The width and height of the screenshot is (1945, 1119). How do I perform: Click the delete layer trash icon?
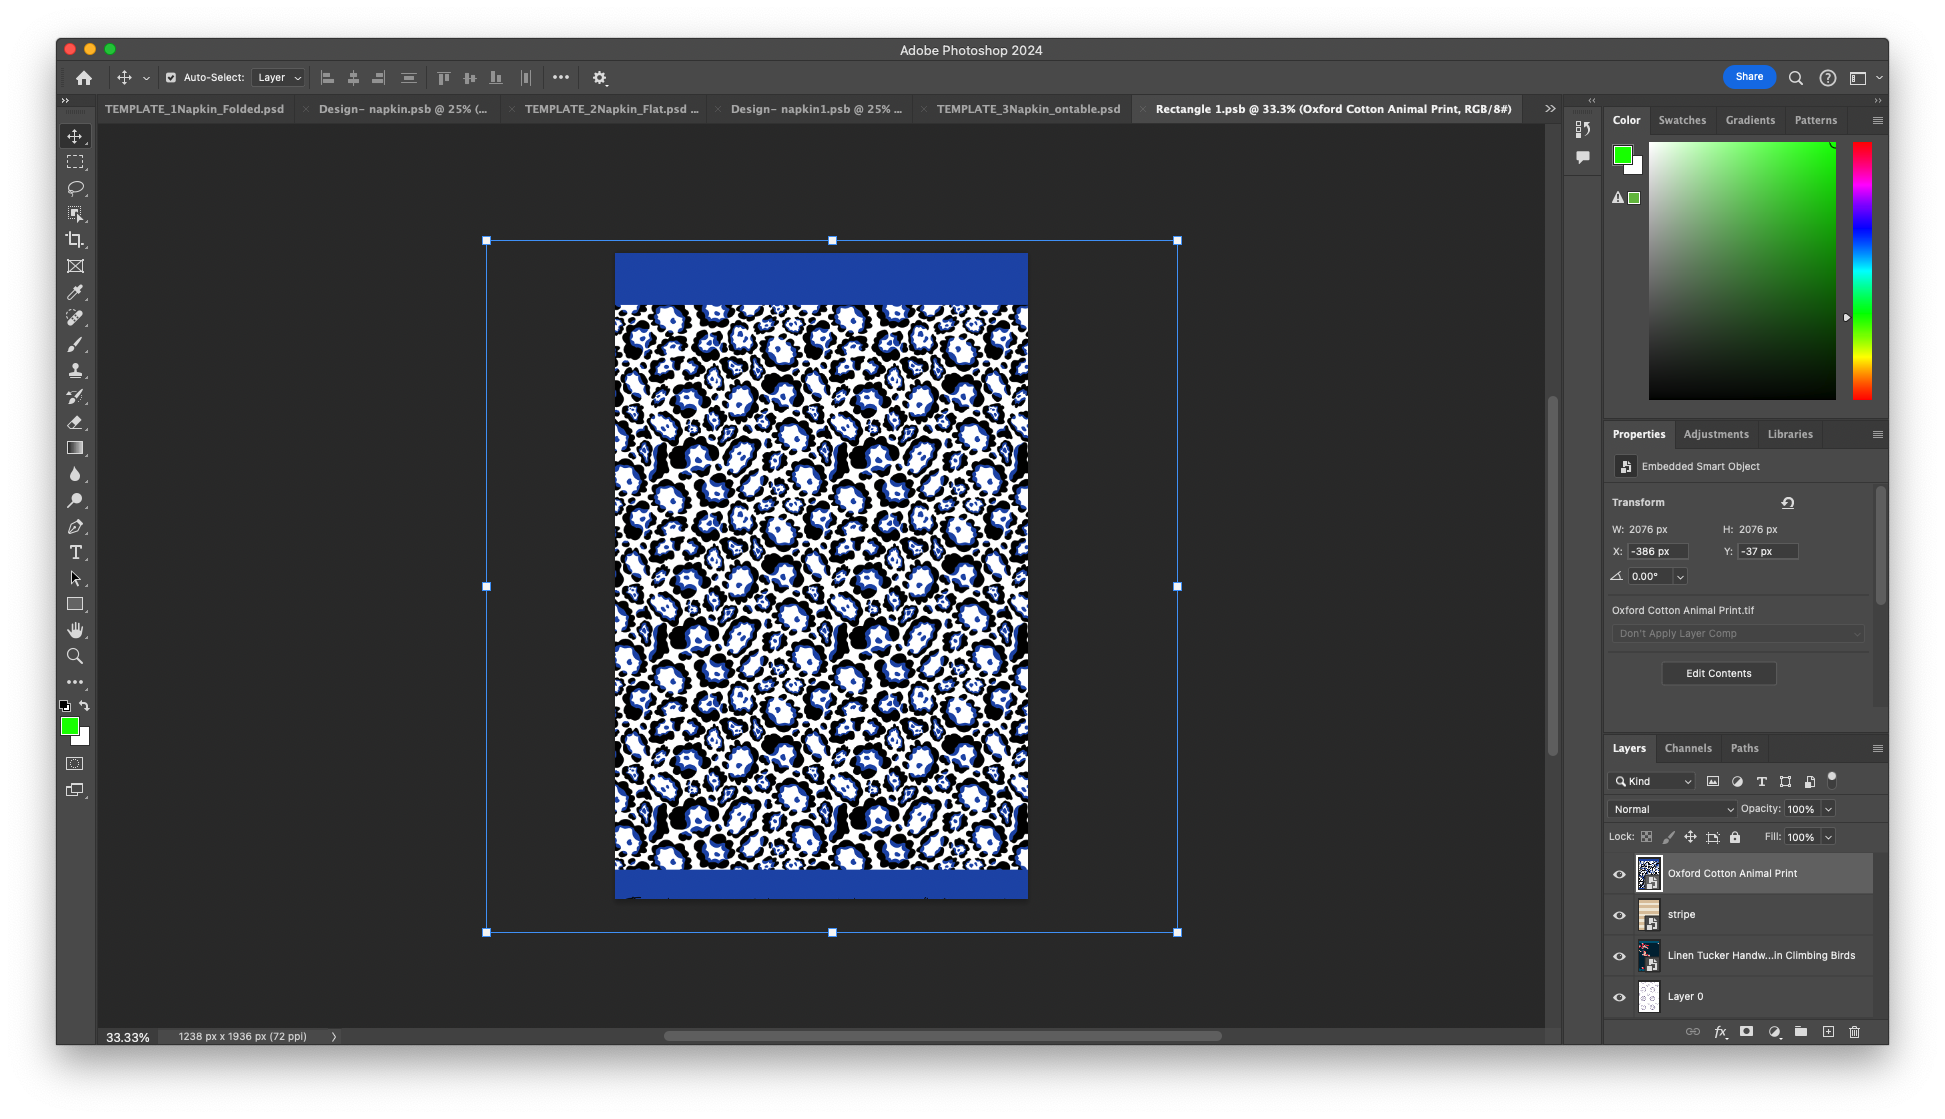point(1854,1032)
